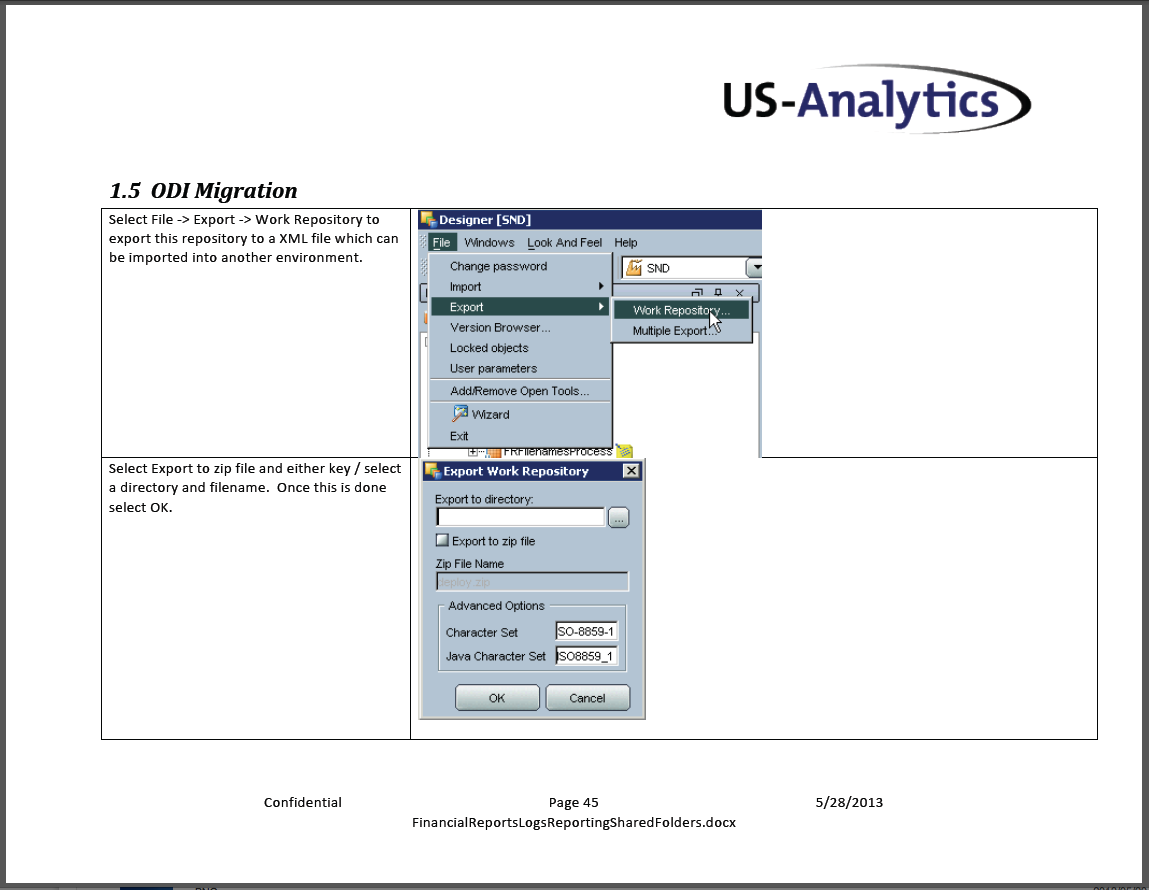Click OK in Export Work Repository dialog
Viewport: 1149px width, 890px height.
click(497, 698)
